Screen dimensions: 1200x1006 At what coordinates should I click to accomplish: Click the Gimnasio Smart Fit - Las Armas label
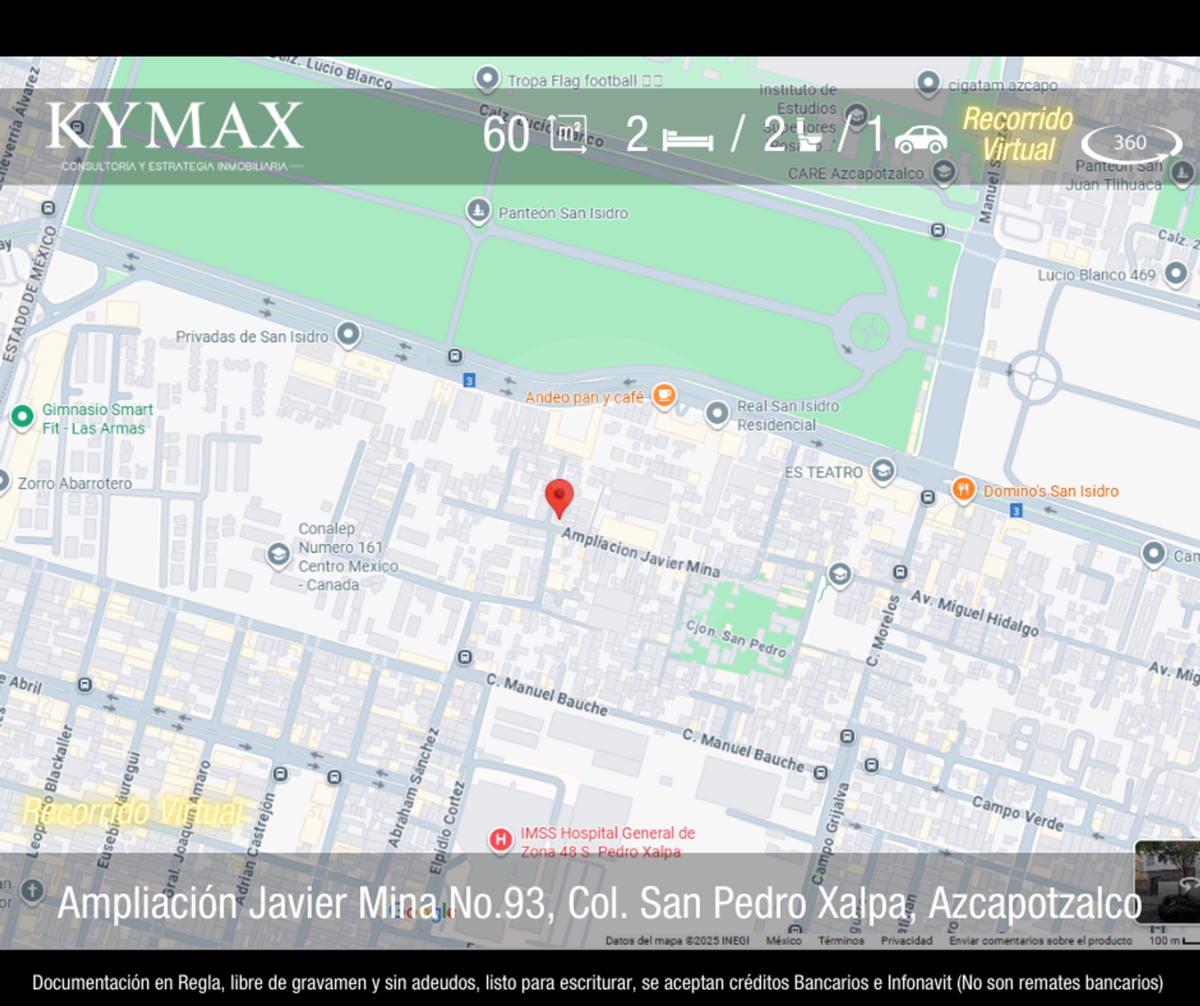click(98, 419)
